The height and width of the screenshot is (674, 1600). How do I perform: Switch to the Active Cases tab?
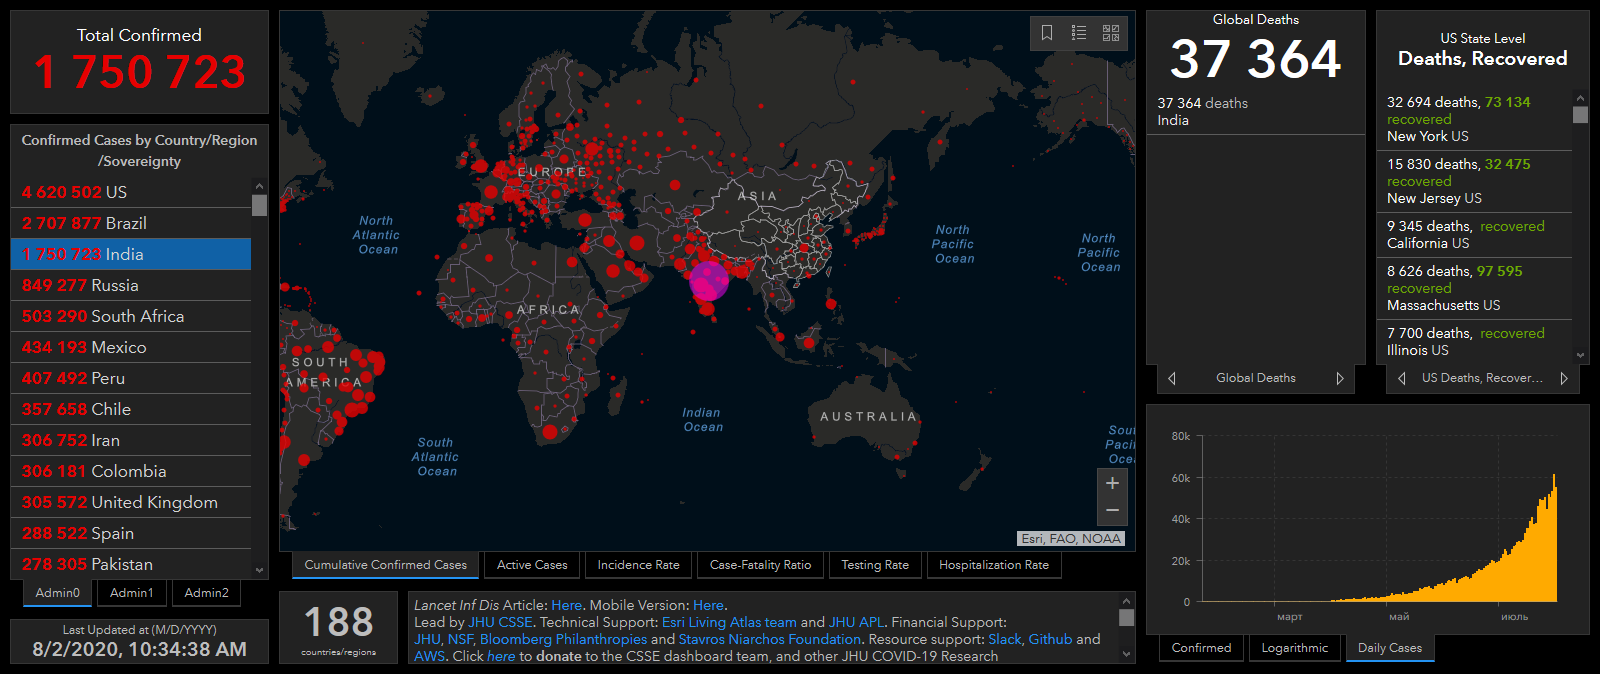point(532,565)
